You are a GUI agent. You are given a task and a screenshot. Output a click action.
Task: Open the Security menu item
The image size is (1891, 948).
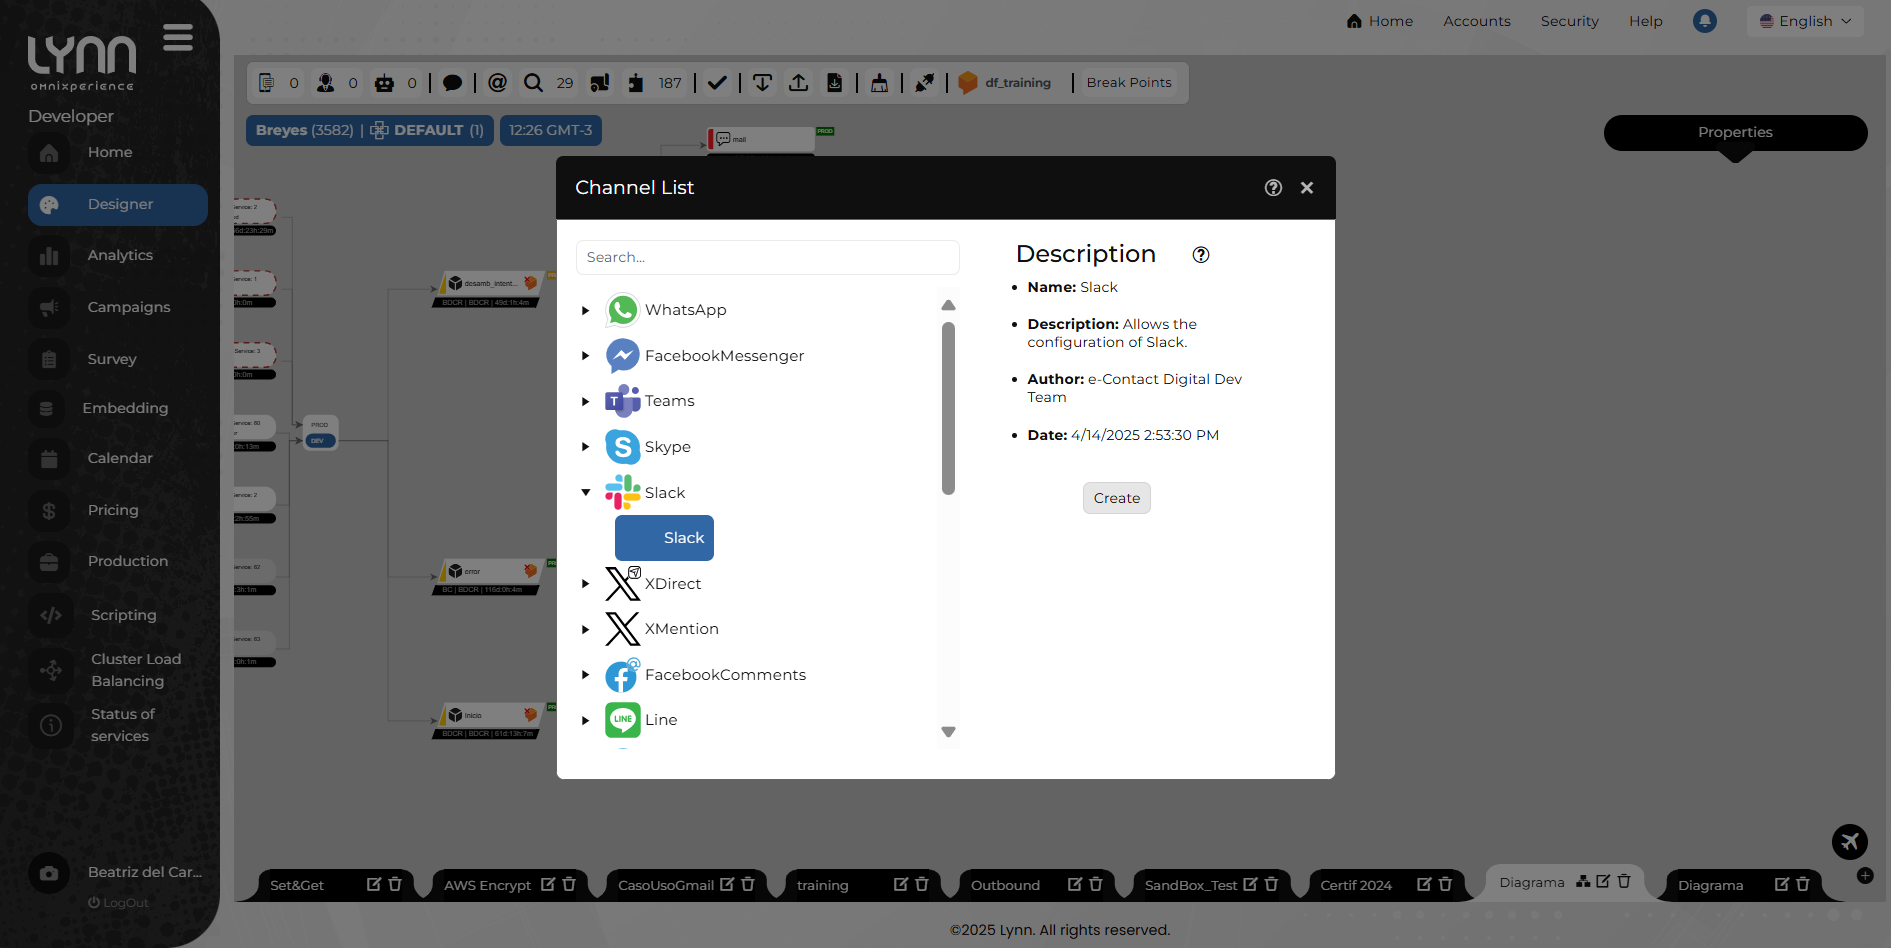(1569, 21)
